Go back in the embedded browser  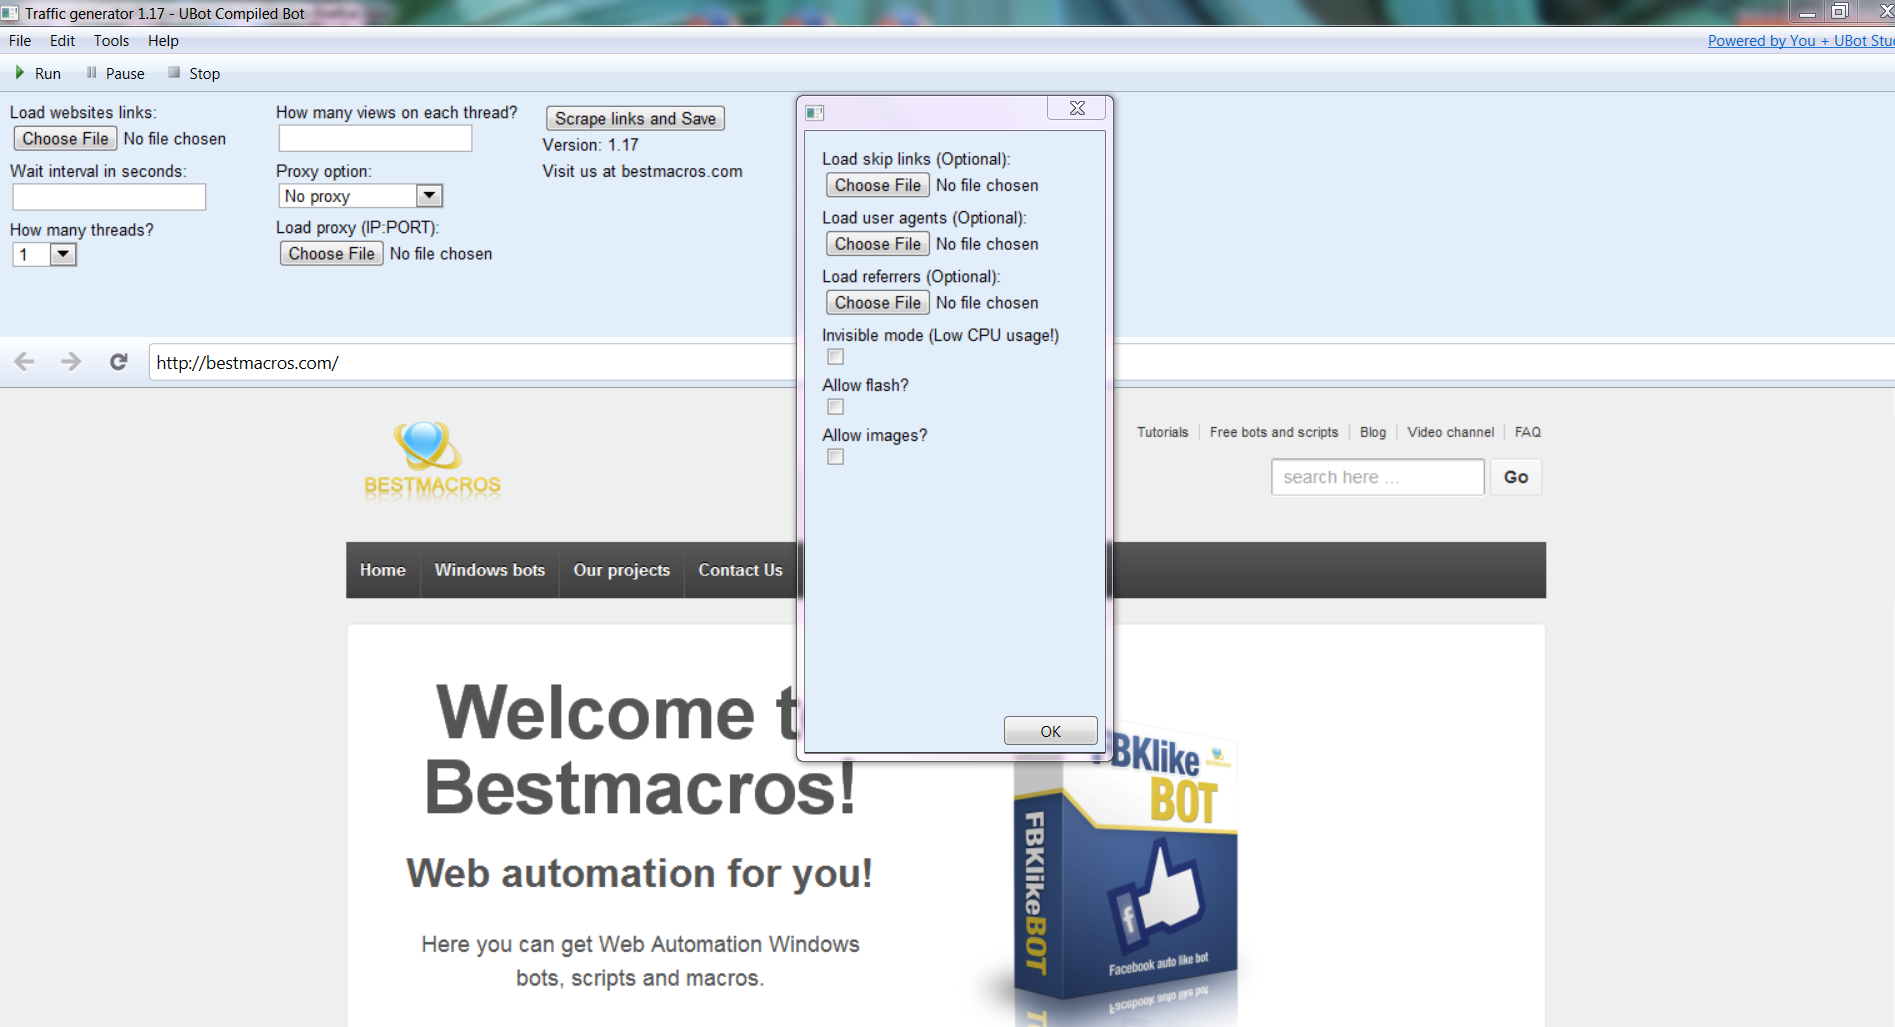[25, 362]
